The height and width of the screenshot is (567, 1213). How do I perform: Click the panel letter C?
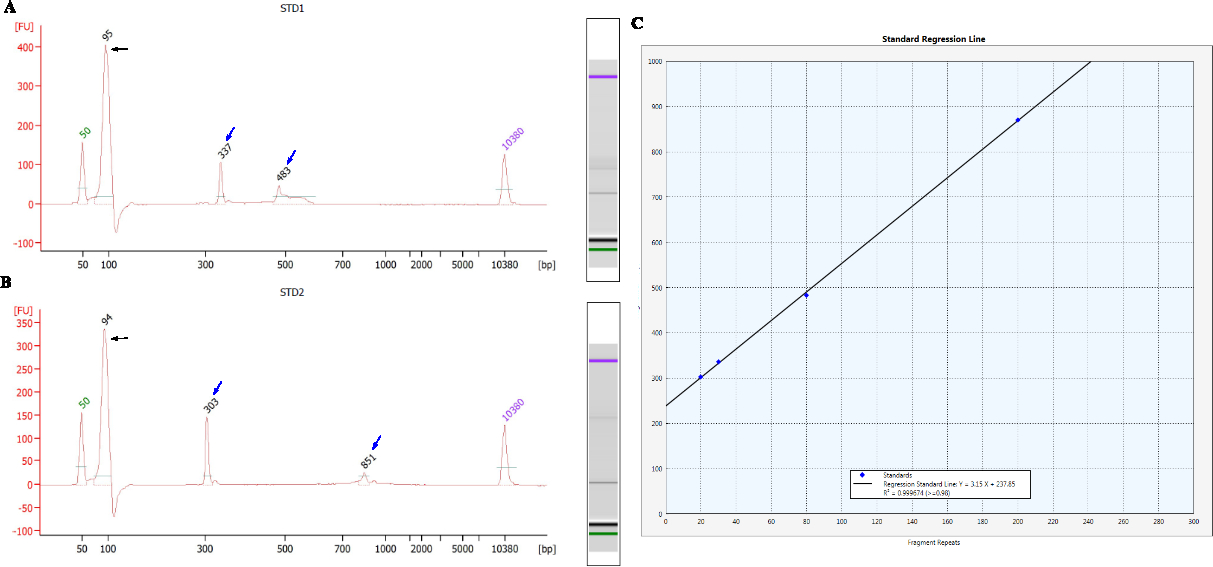(x=638, y=21)
